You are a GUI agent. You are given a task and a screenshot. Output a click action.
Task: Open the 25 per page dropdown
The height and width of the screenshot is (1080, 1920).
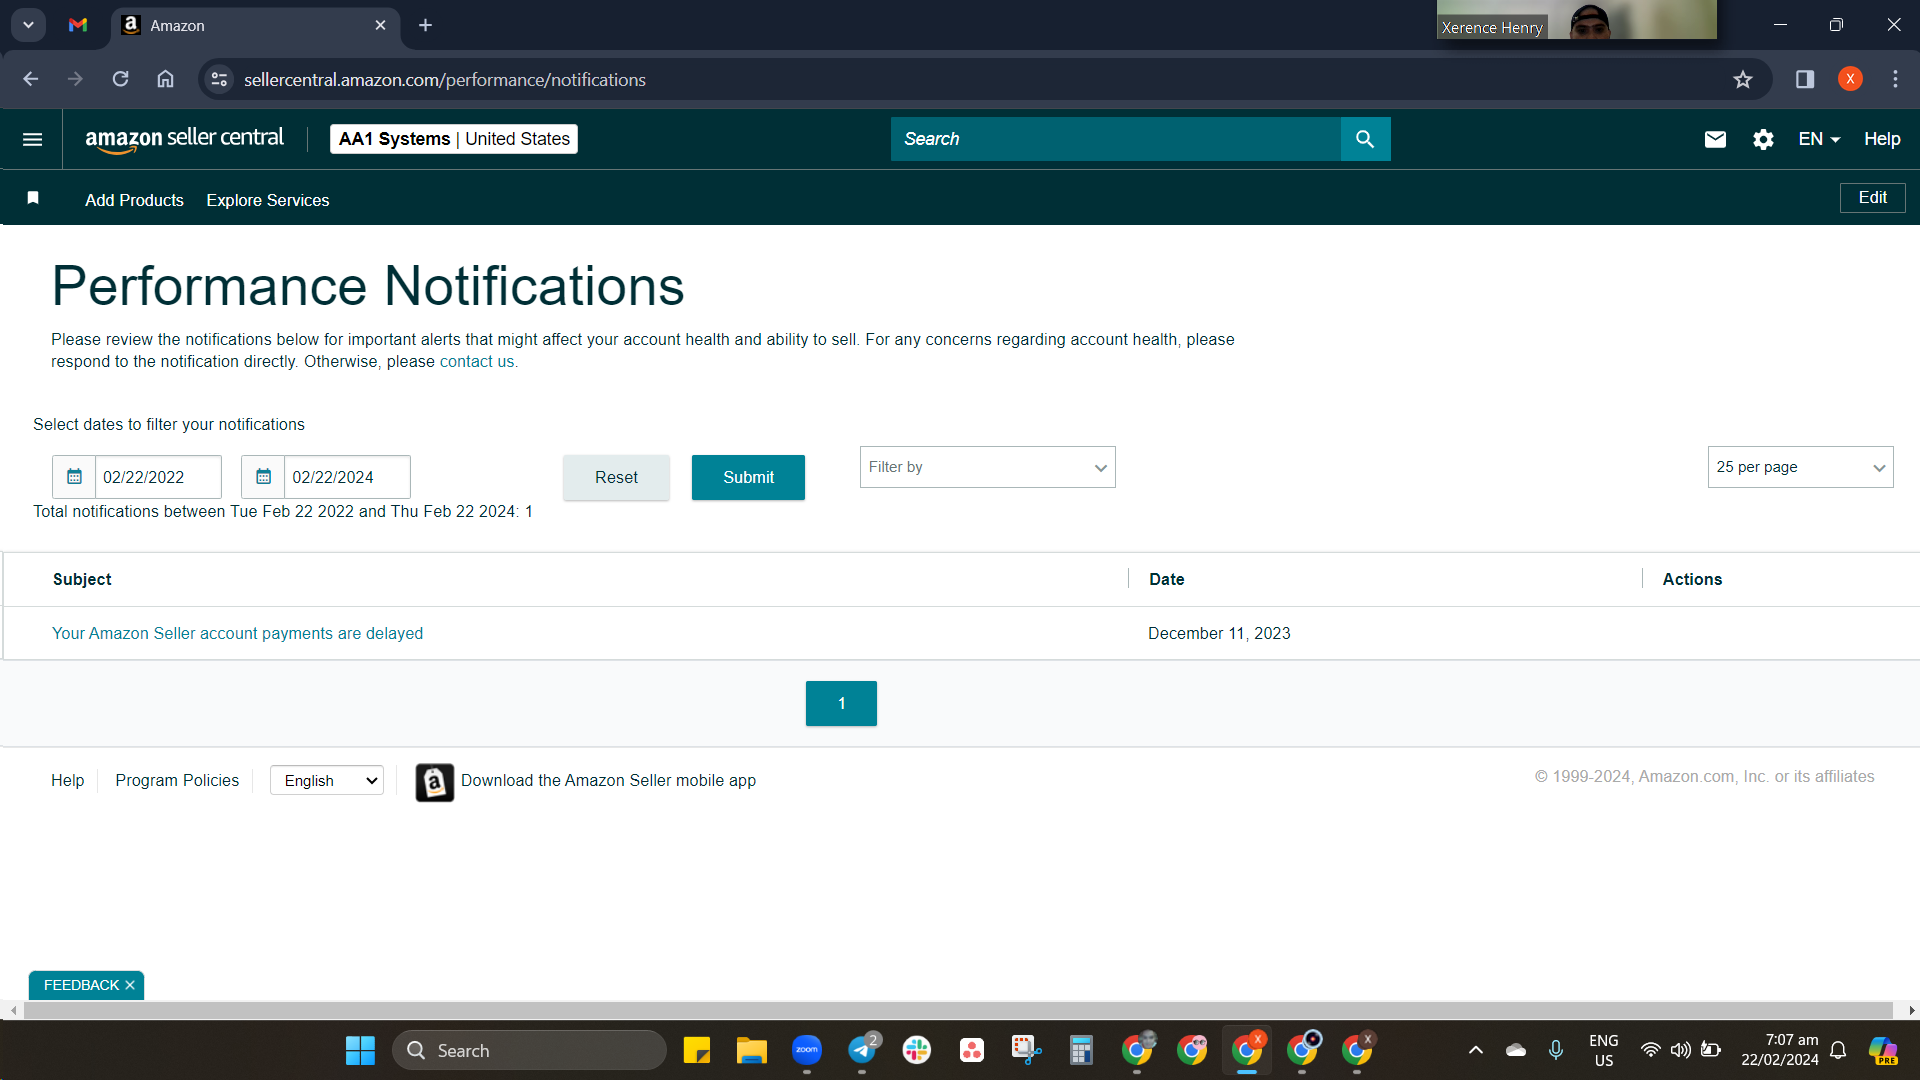click(x=1800, y=467)
